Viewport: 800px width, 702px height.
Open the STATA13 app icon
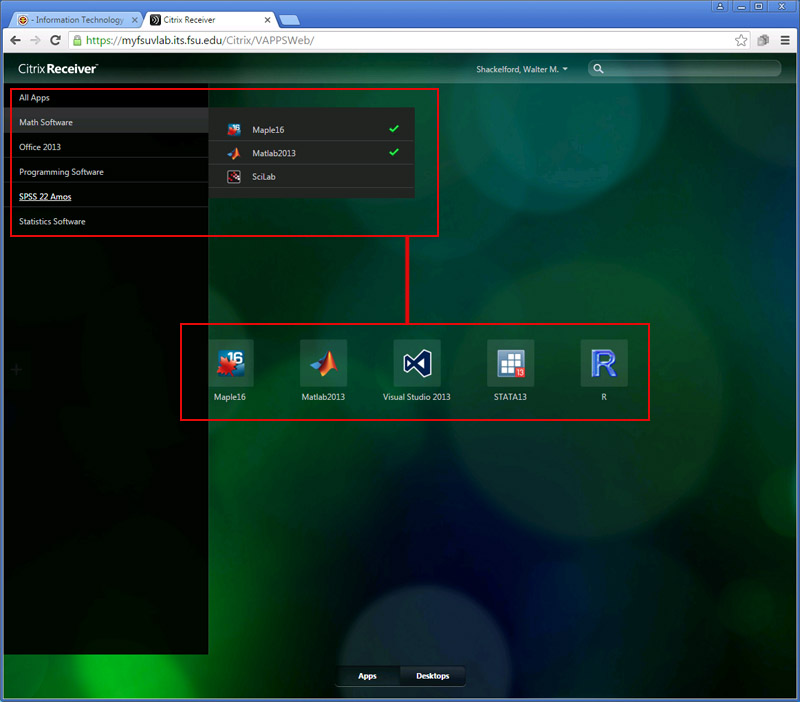coord(510,363)
